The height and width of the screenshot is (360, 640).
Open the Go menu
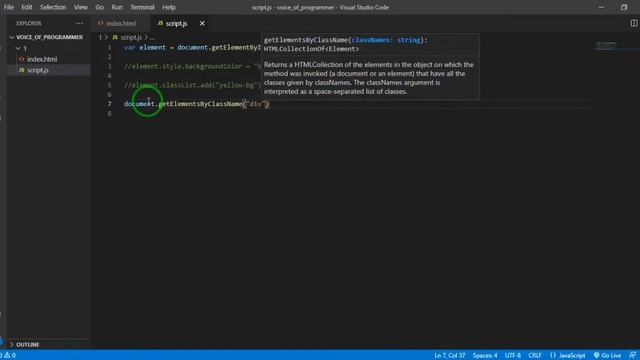99,7
